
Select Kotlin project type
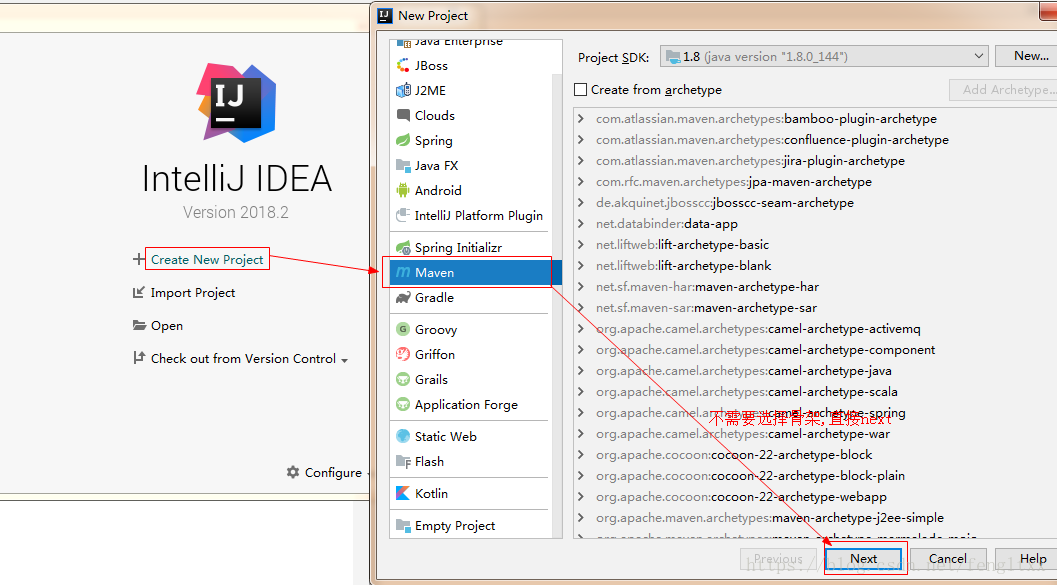tap(471, 493)
